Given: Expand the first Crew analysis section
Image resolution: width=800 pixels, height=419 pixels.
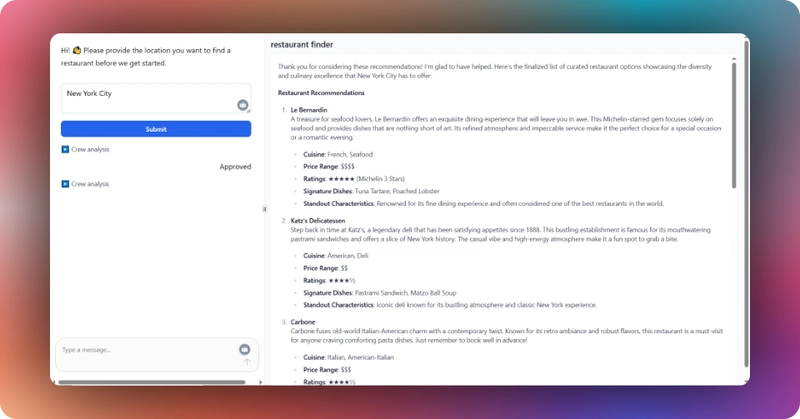Looking at the screenshot, I should click(85, 150).
